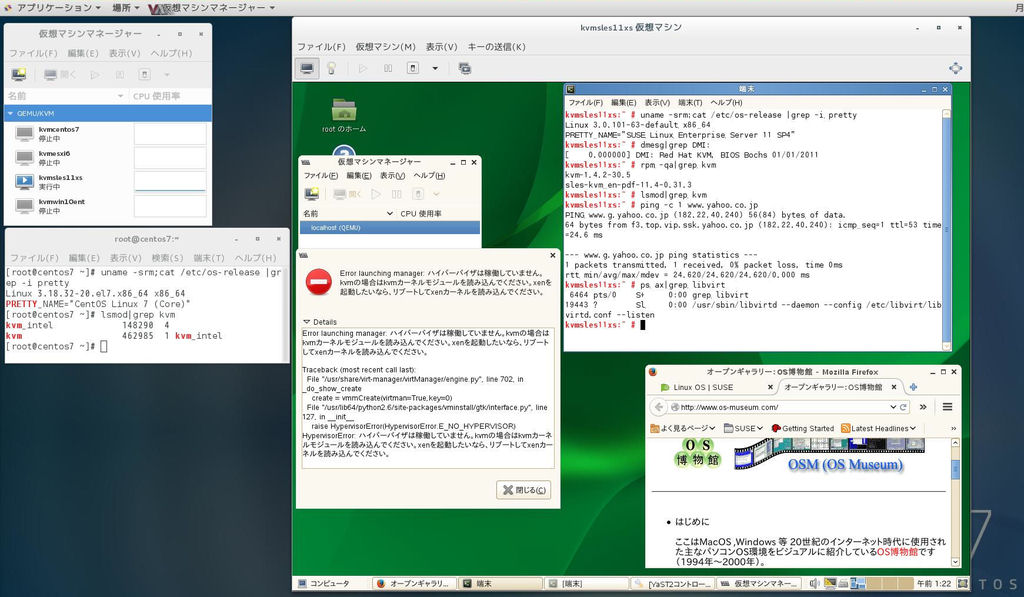Click the guest terminal vertical scrollbar

[x=946, y=230]
